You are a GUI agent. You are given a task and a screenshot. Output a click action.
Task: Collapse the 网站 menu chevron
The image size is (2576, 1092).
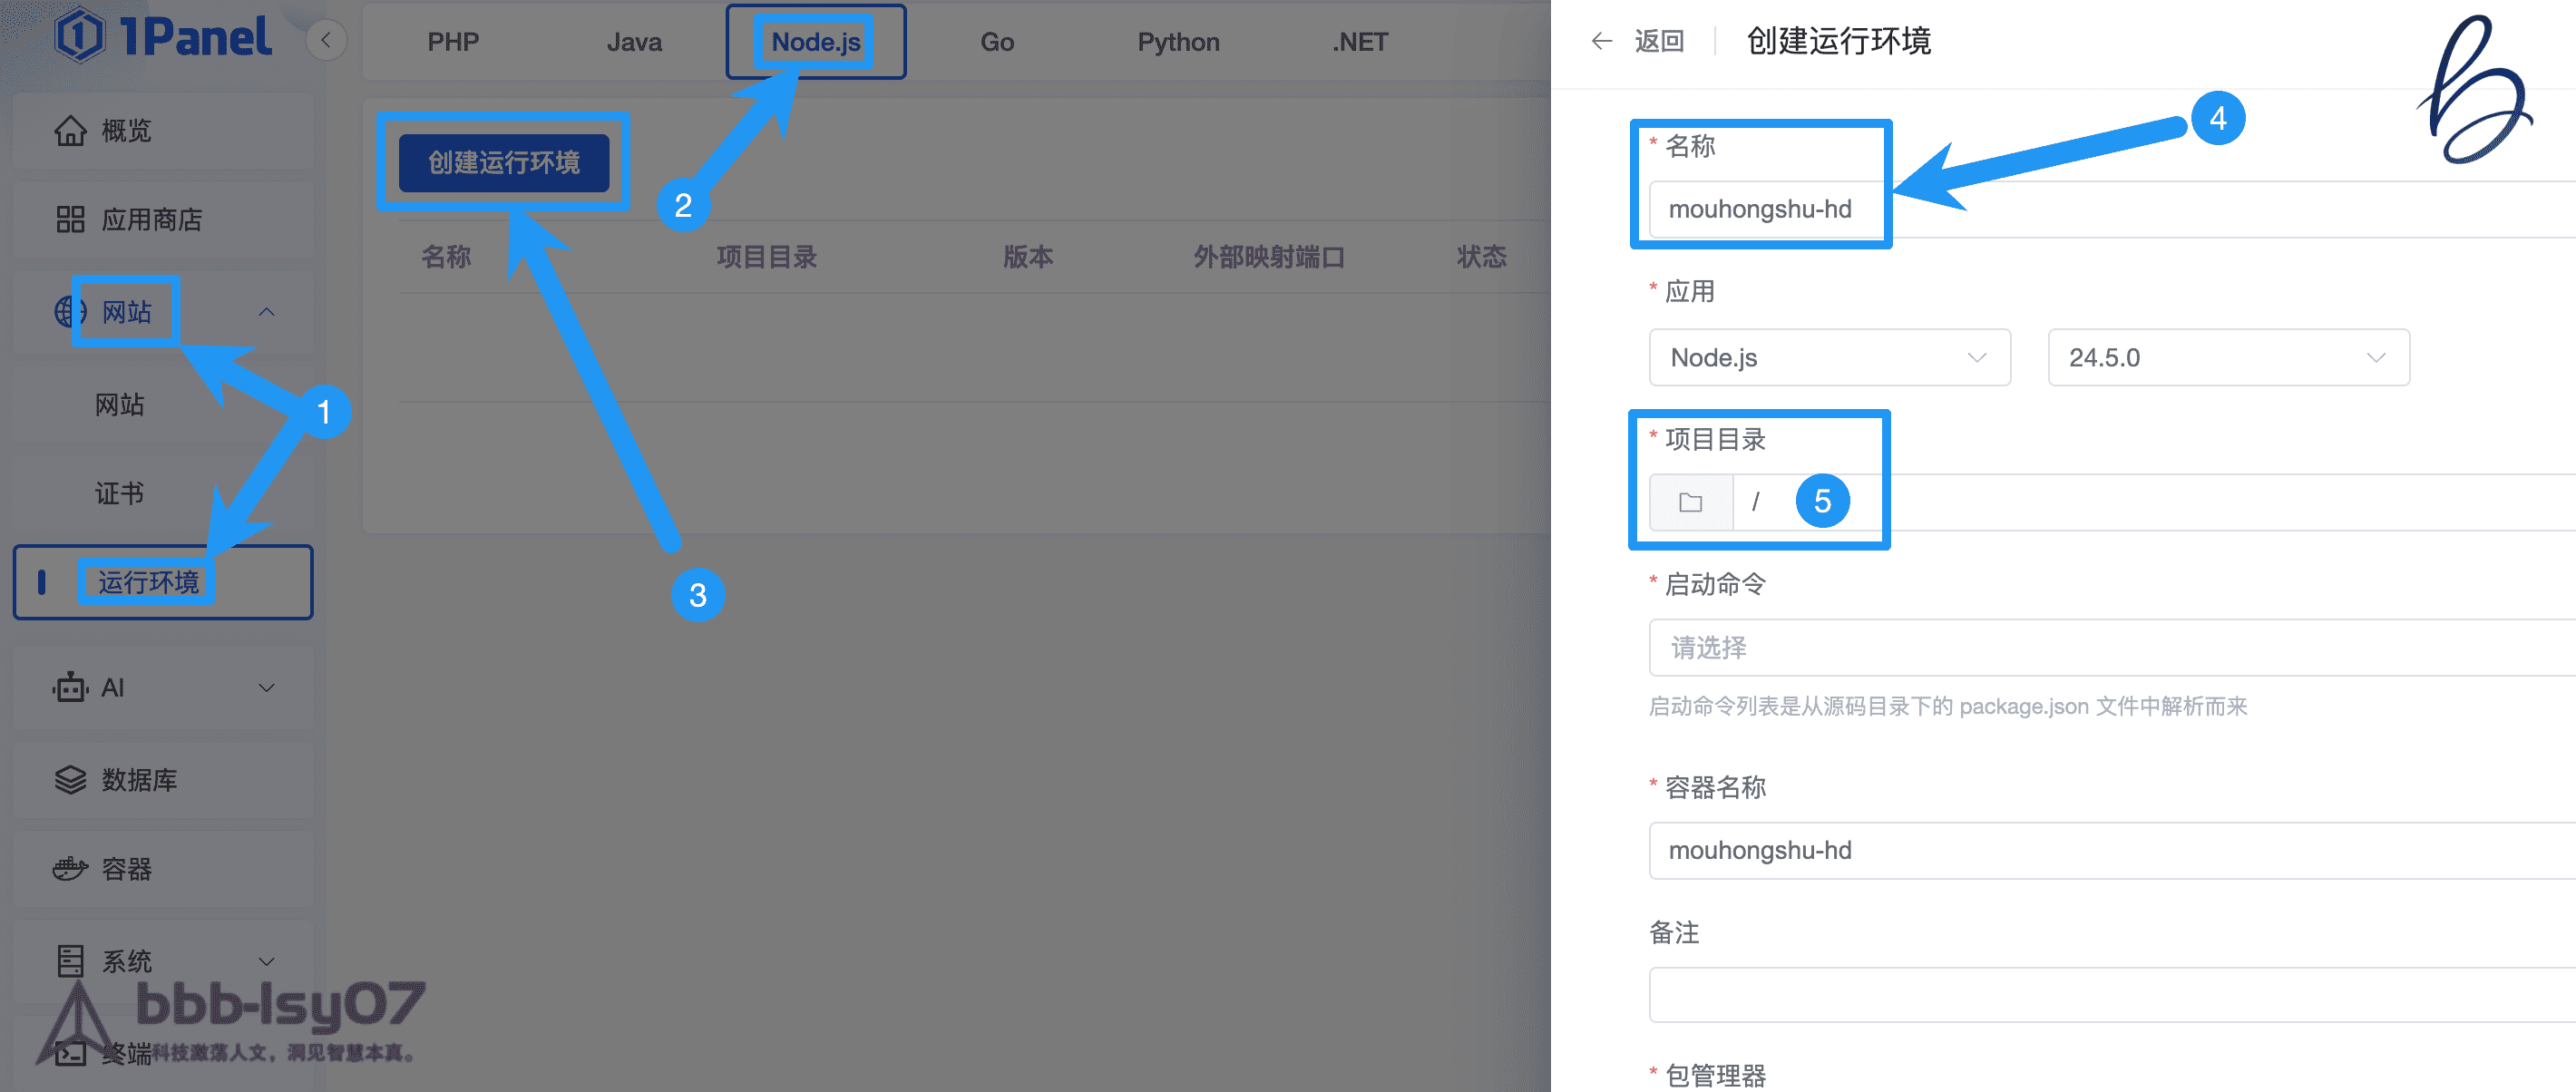pos(266,312)
